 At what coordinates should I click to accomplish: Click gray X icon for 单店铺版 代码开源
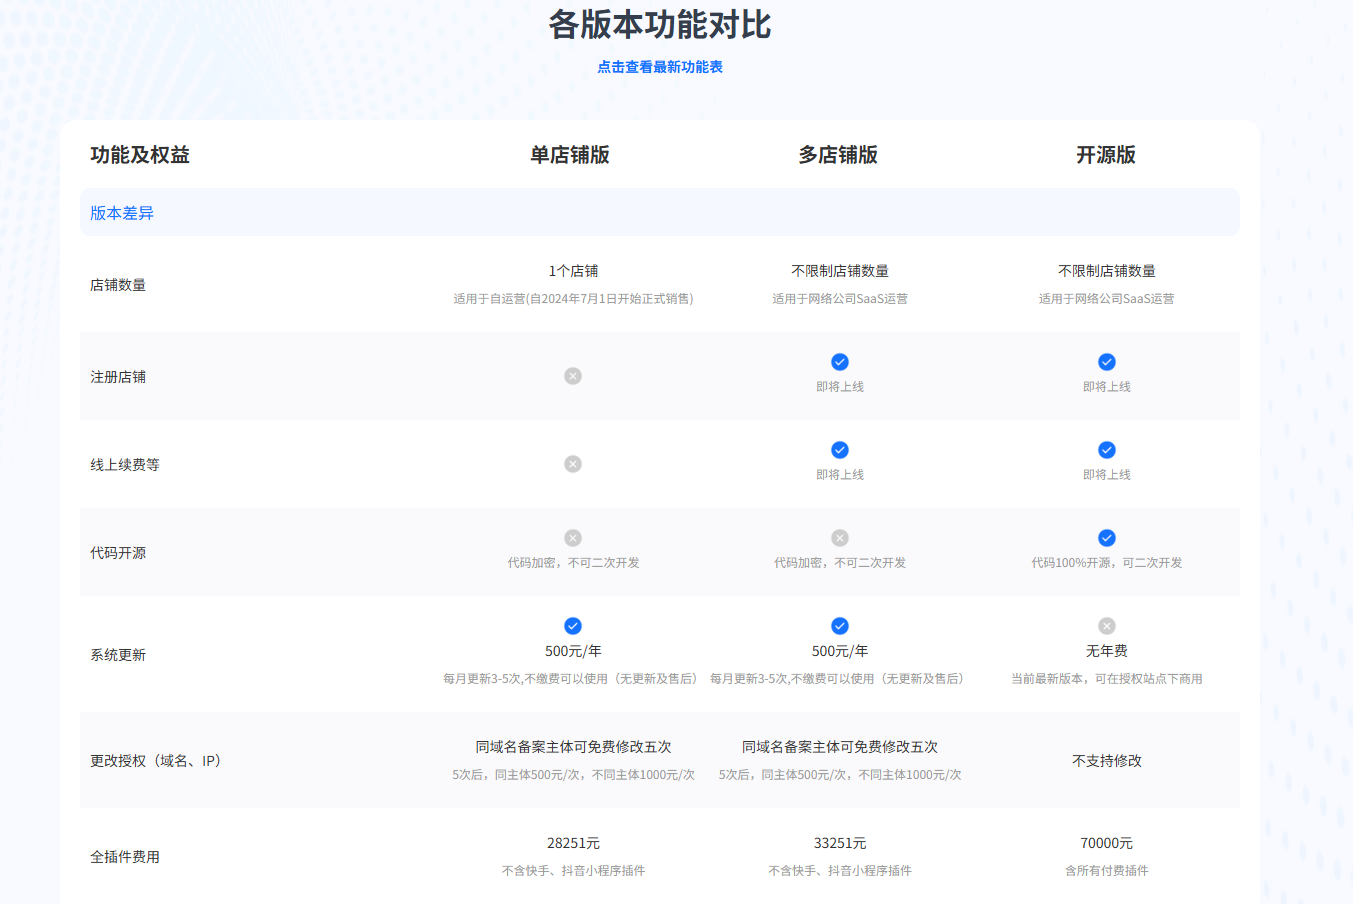[x=573, y=538]
